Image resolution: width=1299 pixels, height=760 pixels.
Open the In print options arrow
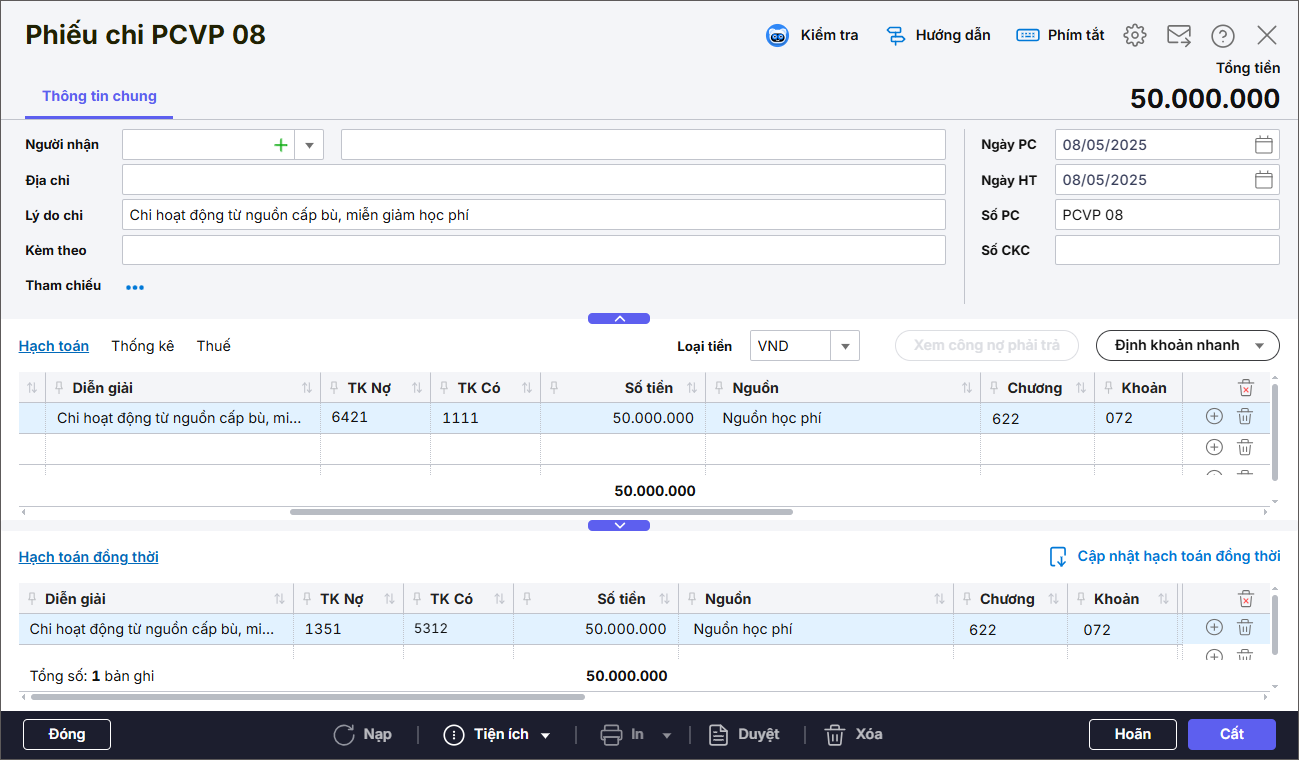click(x=667, y=736)
